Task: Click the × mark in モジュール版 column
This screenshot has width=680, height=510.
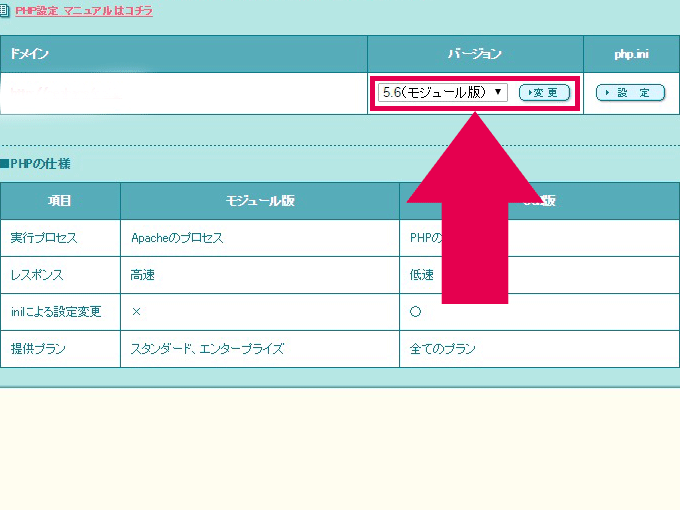Action: 136,312
